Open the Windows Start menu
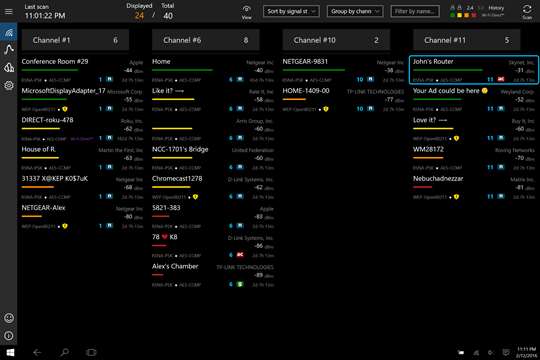The image size is (540, 360). [x=10, y=352]
